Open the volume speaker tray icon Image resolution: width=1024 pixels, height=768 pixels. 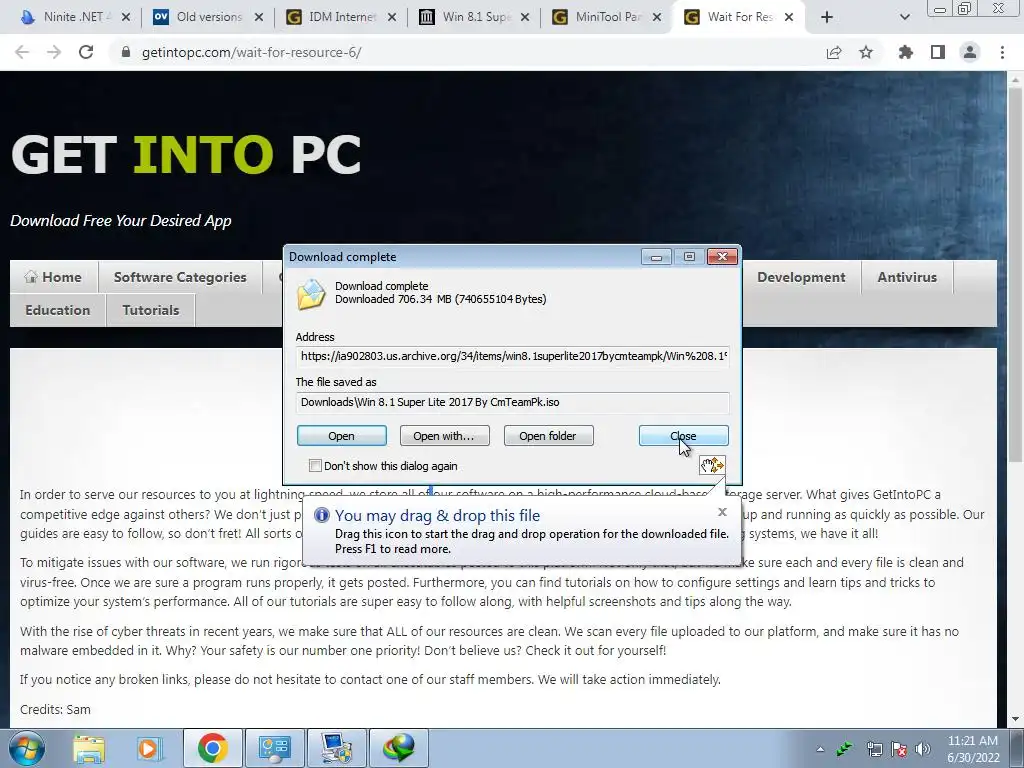923,748
